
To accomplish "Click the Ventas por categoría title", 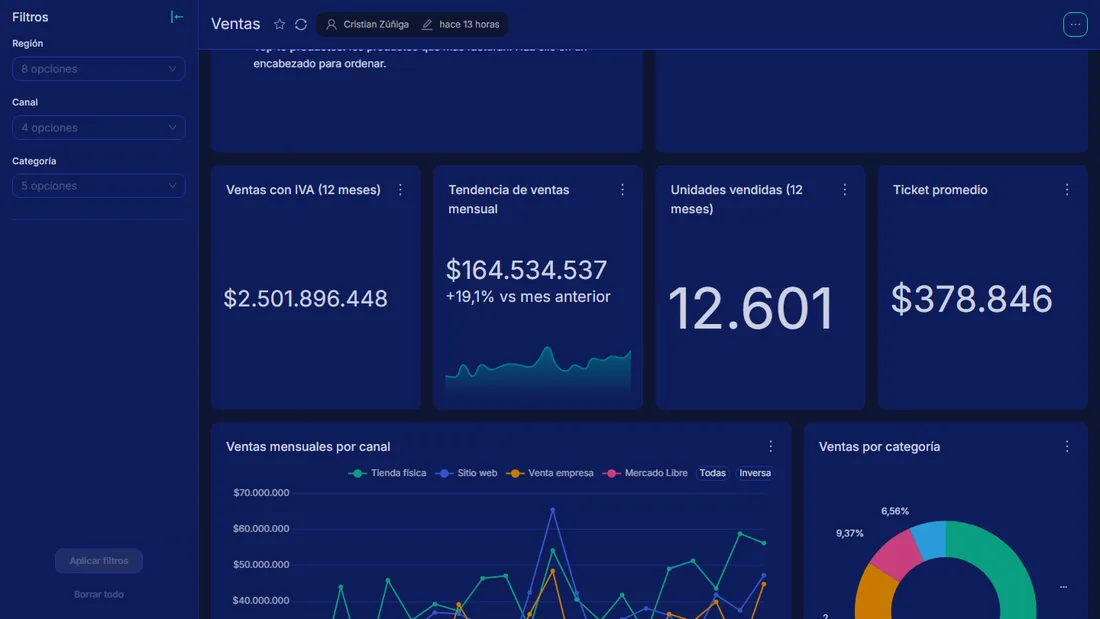I will [x=879, y=446].
